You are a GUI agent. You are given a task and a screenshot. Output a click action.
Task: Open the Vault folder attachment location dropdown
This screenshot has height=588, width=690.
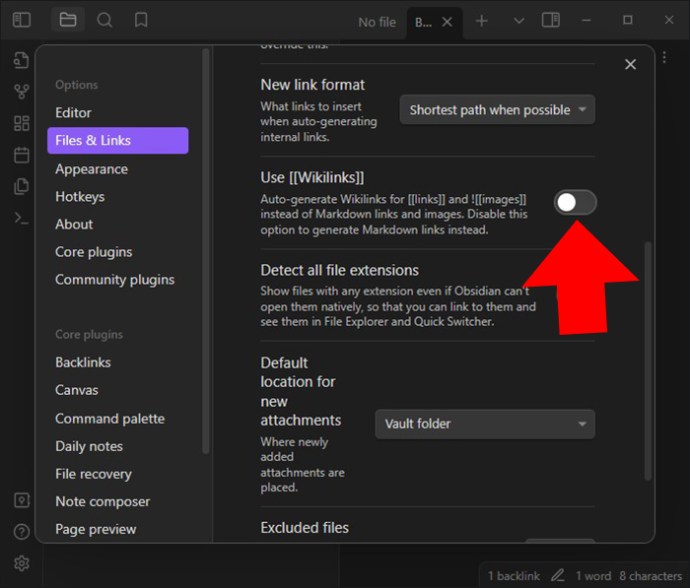(485, 424)
